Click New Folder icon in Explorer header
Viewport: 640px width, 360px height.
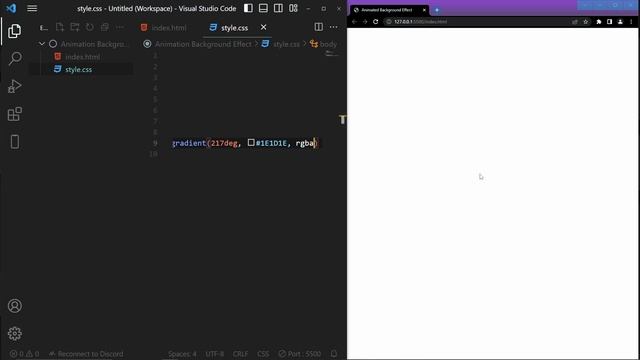pos(75,27)
